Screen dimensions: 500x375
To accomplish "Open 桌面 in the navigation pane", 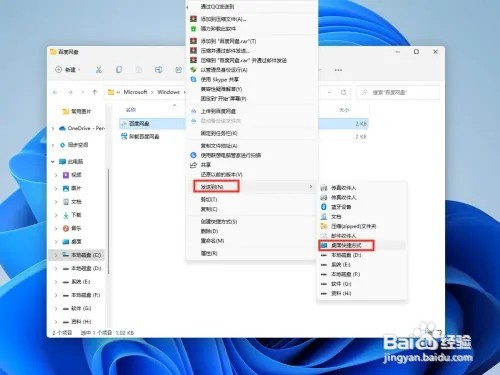I will click(72, 242).
